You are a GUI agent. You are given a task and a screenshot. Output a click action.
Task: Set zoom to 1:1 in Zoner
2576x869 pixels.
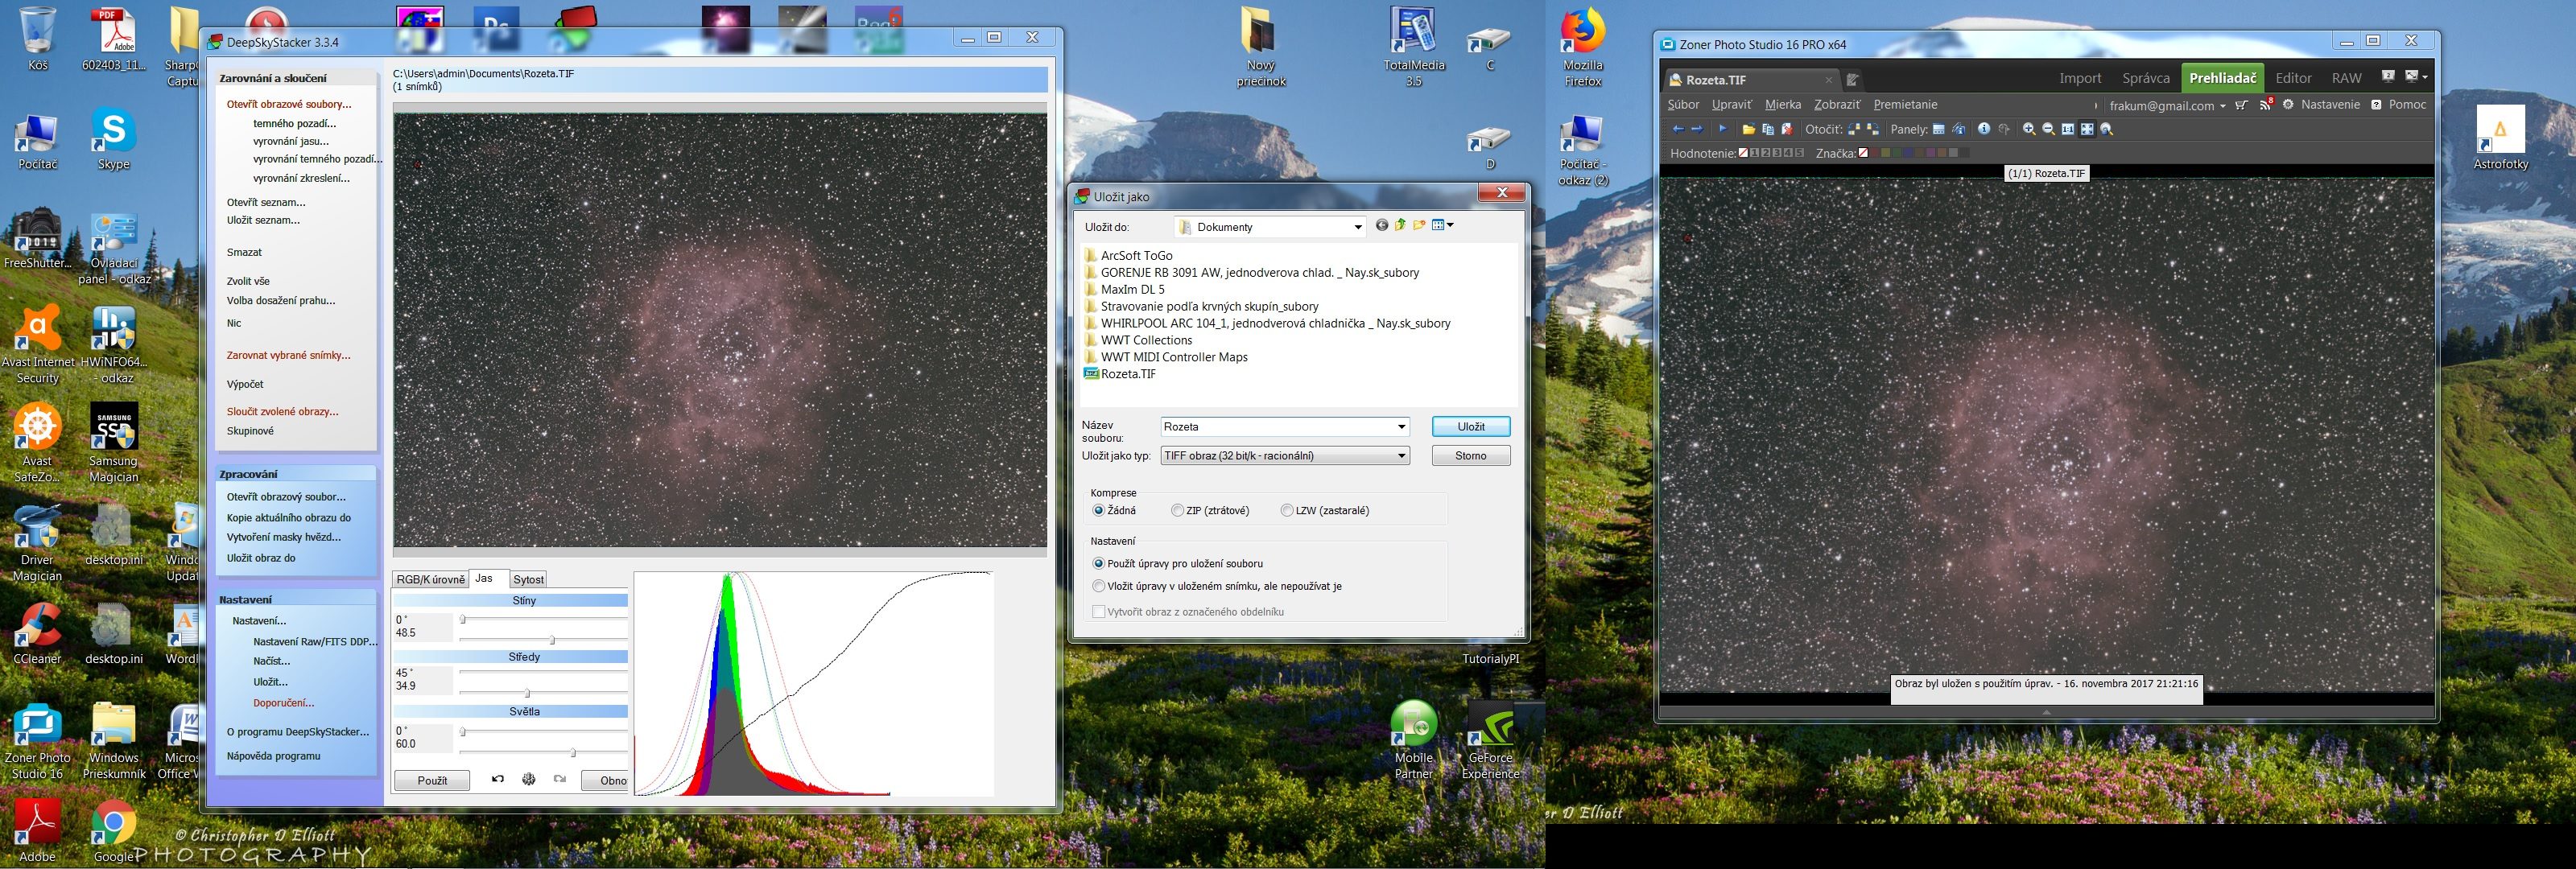(2068, 129)
